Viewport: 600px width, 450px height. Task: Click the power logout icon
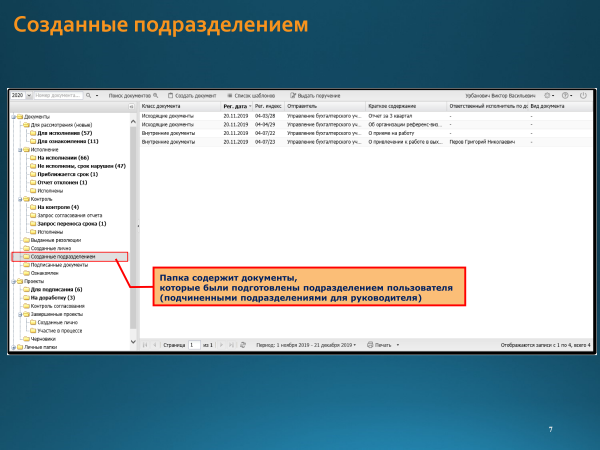coord(583,95)
